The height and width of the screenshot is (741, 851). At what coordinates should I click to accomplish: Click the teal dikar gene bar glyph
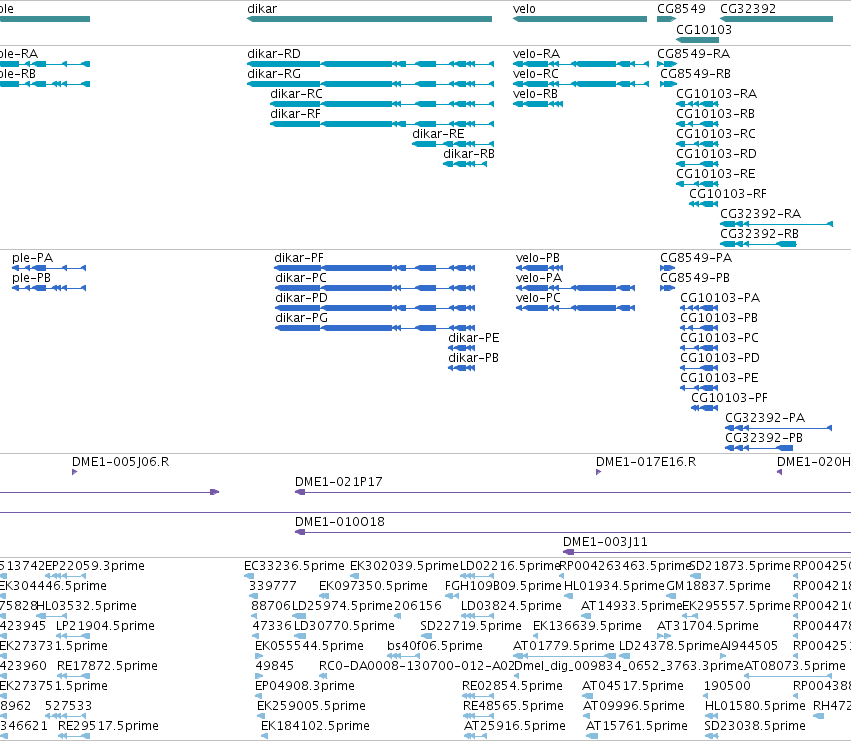point(369,19)
